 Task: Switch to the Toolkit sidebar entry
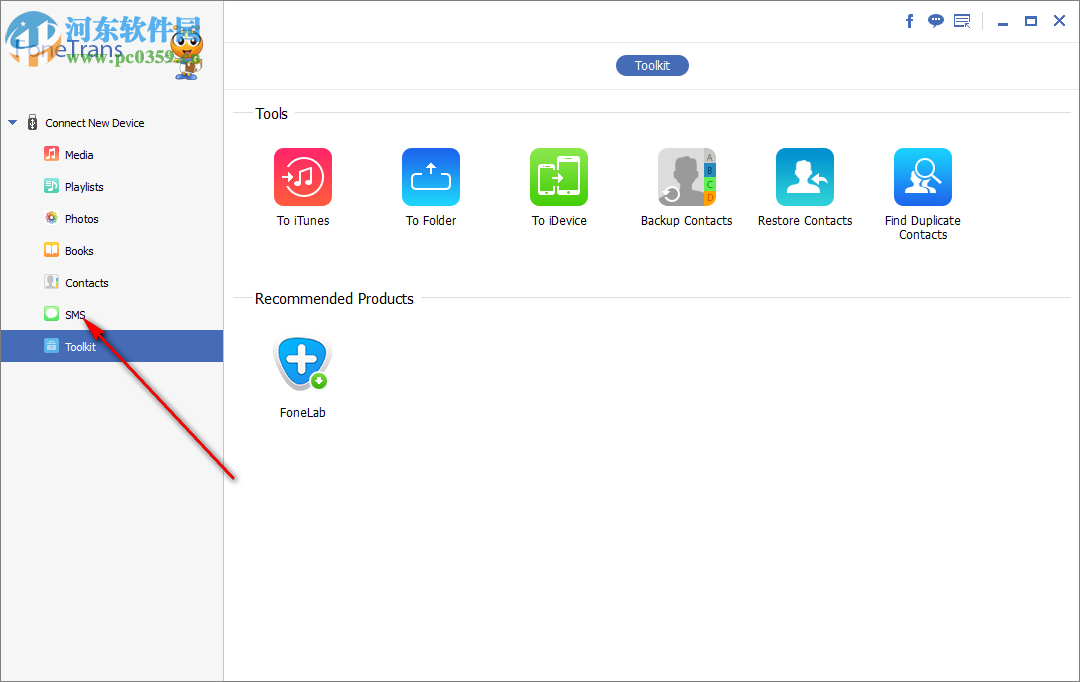(81, 346)
